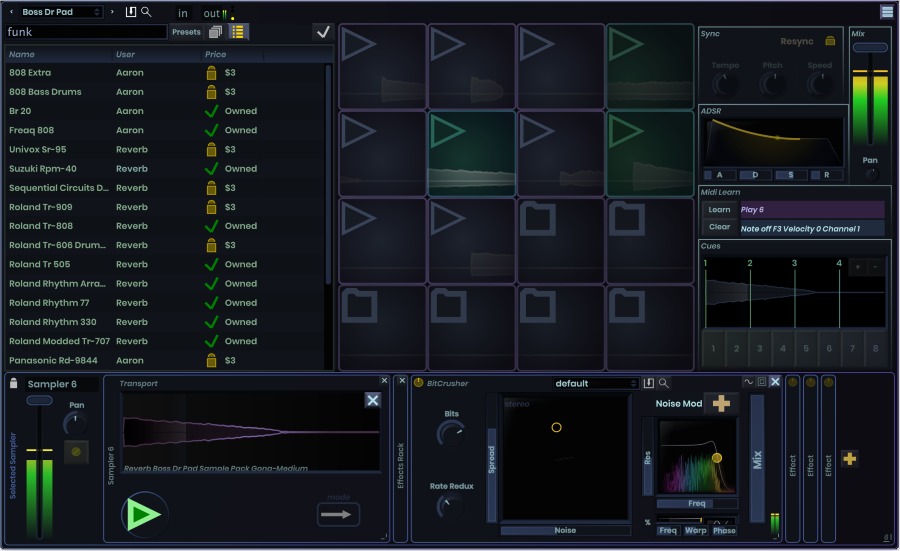Viewport: 900px width, 551px height.
Task: Toggle the checkmark button above the pad grid
Action: click(x=322, y=32)
